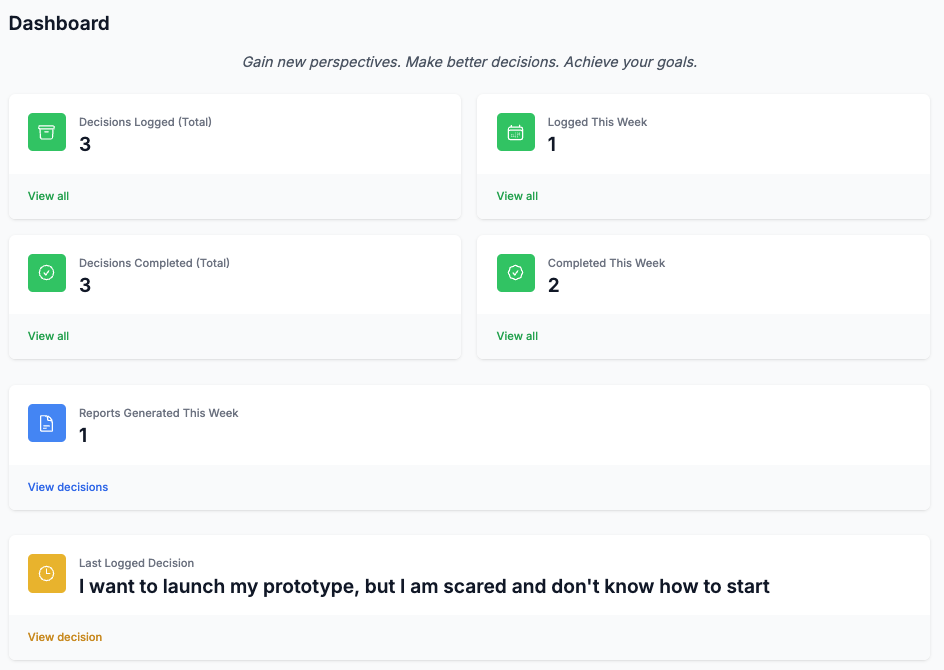944x670 pixels.
Task: Open the blue View decisions link
Action: (68, 487)
